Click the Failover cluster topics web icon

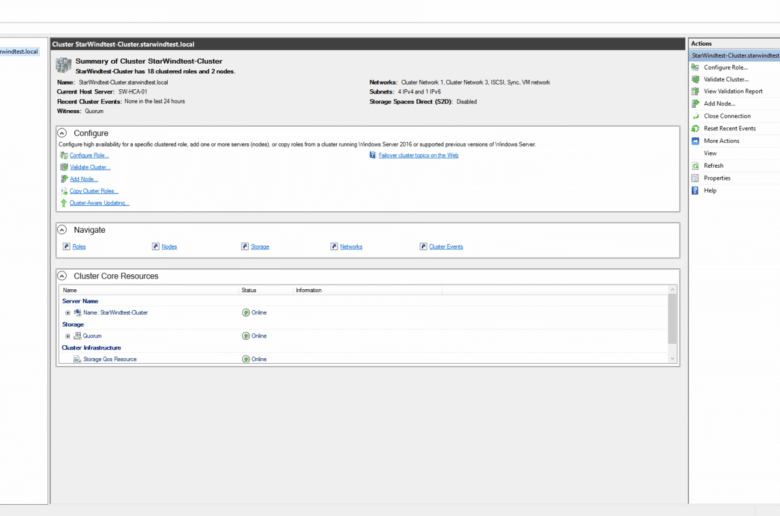point(373,155)
